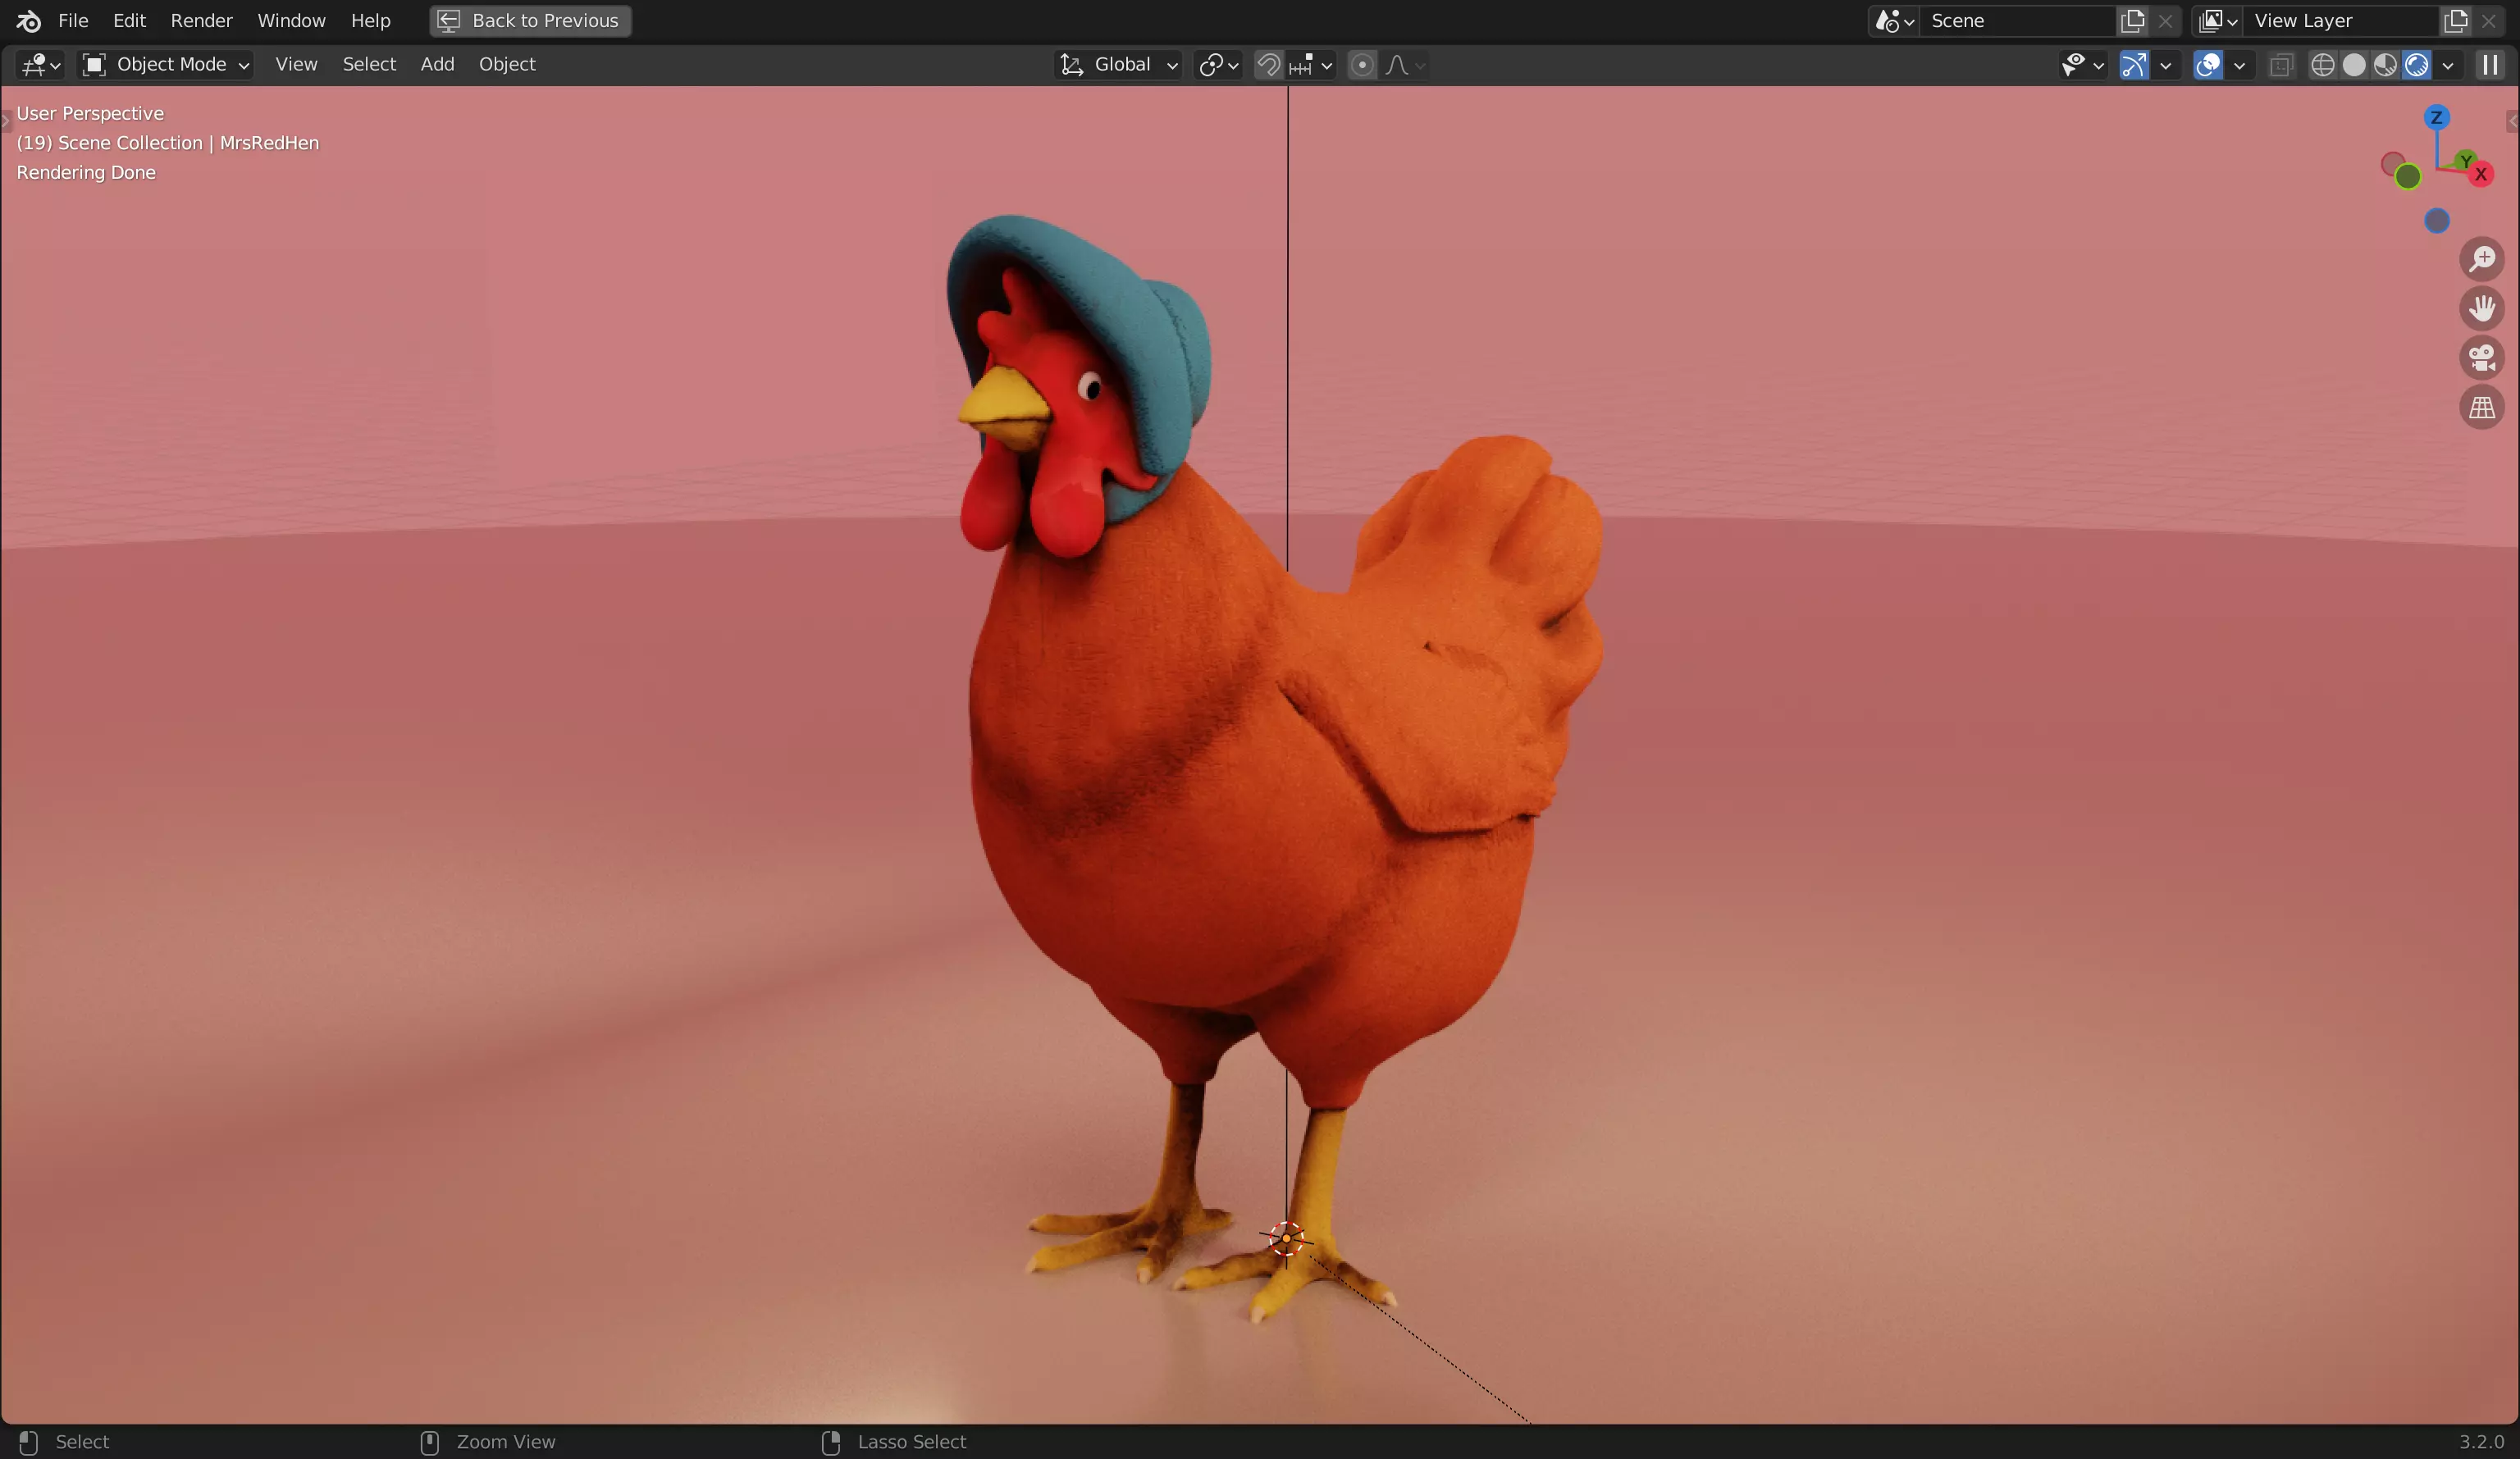Click the remove view layer X icon
Screen dimensions: 2520x1459
click(2488, 21)
